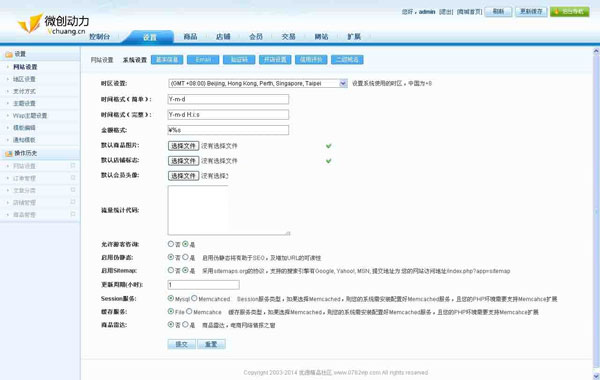Open the 扩展 top navigation tab

click(354, 37)
